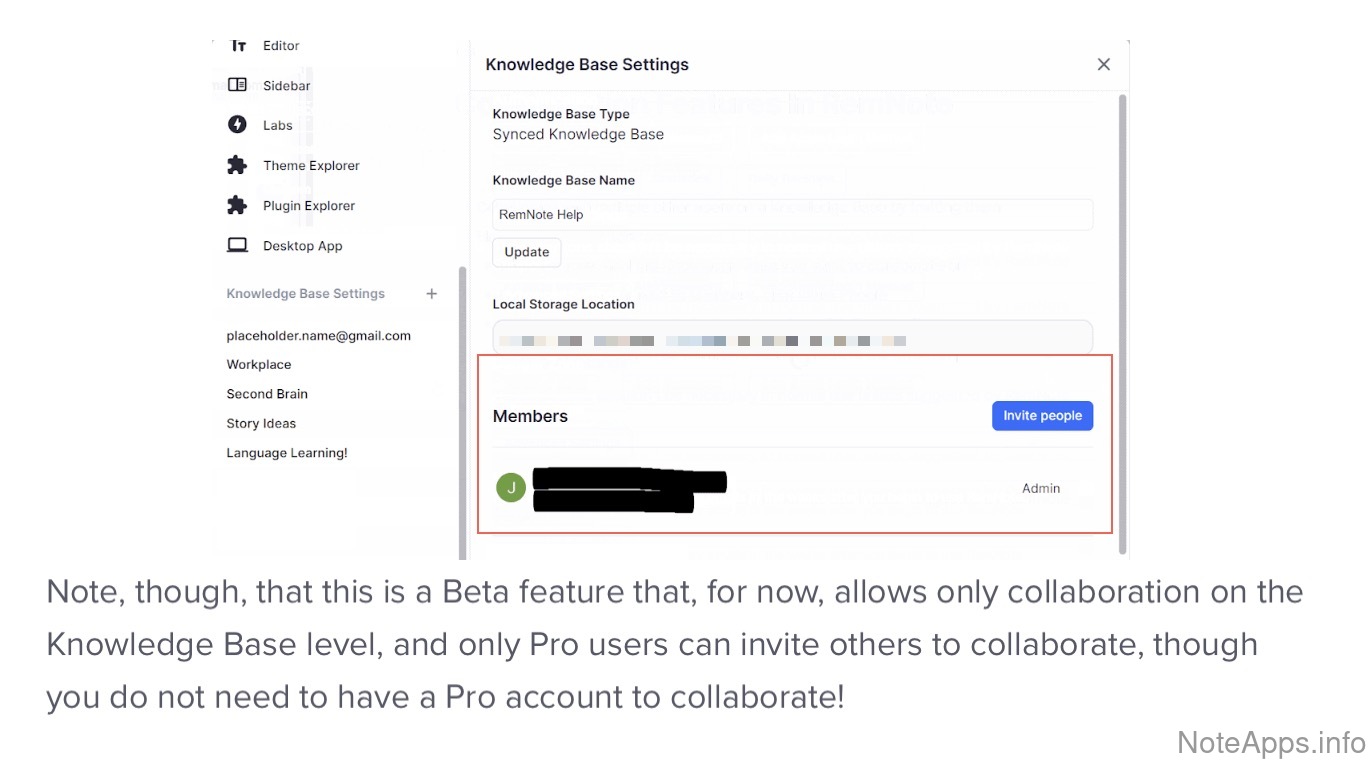This screenshot has height=762, width=1368.
Task: Click the Knowledge Base Name input field
Action: coord(792,215)
